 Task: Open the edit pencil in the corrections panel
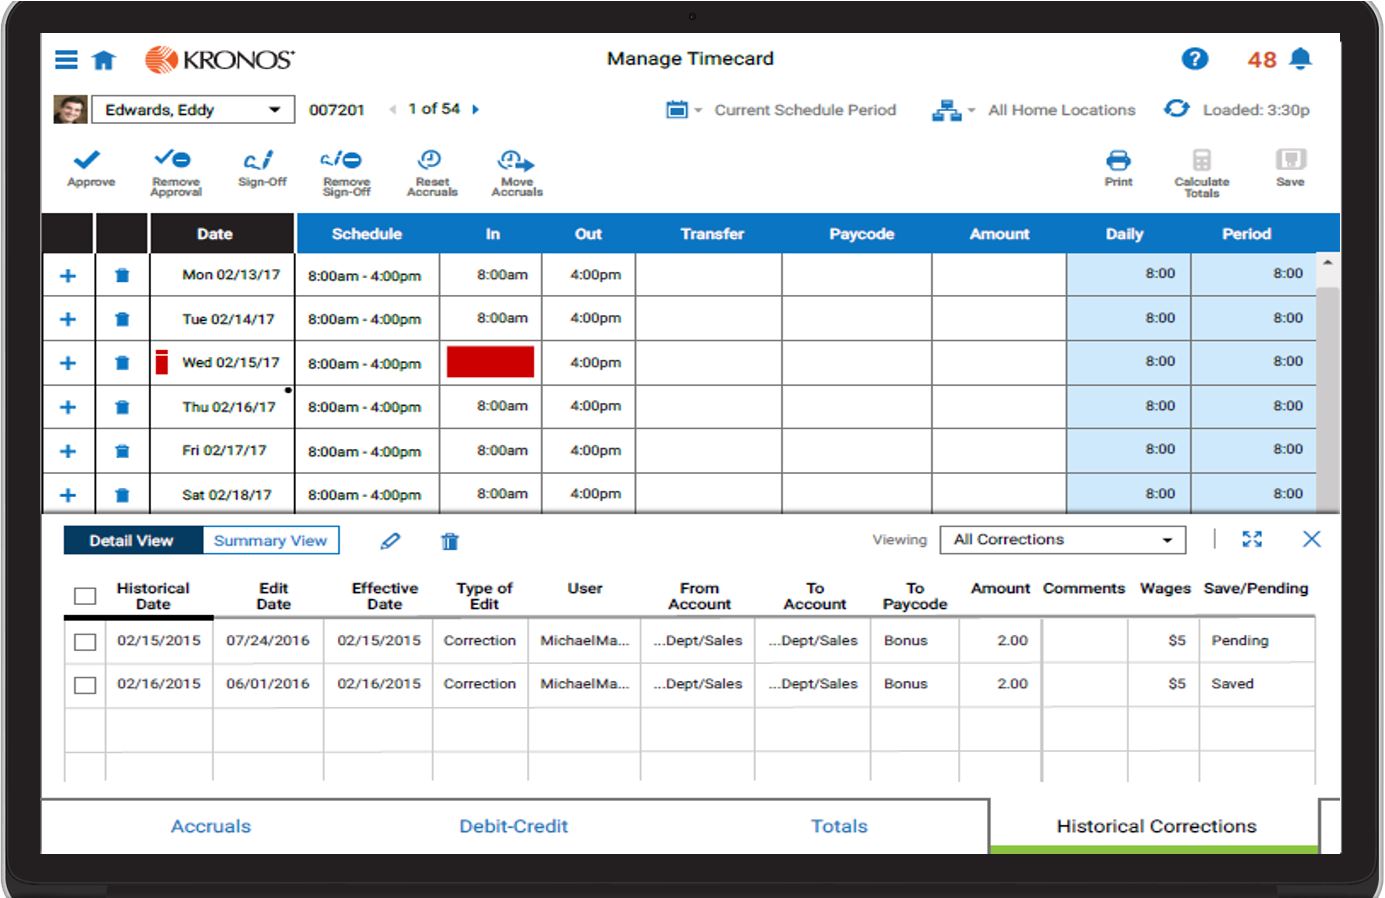pos(389,539)
